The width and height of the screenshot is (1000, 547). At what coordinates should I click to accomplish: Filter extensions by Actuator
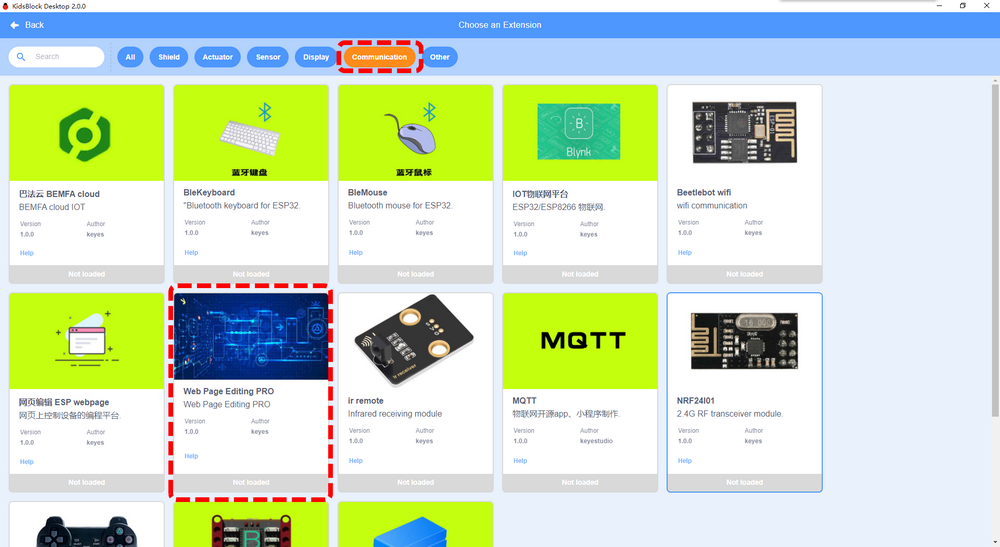click(x=217, y=57)
